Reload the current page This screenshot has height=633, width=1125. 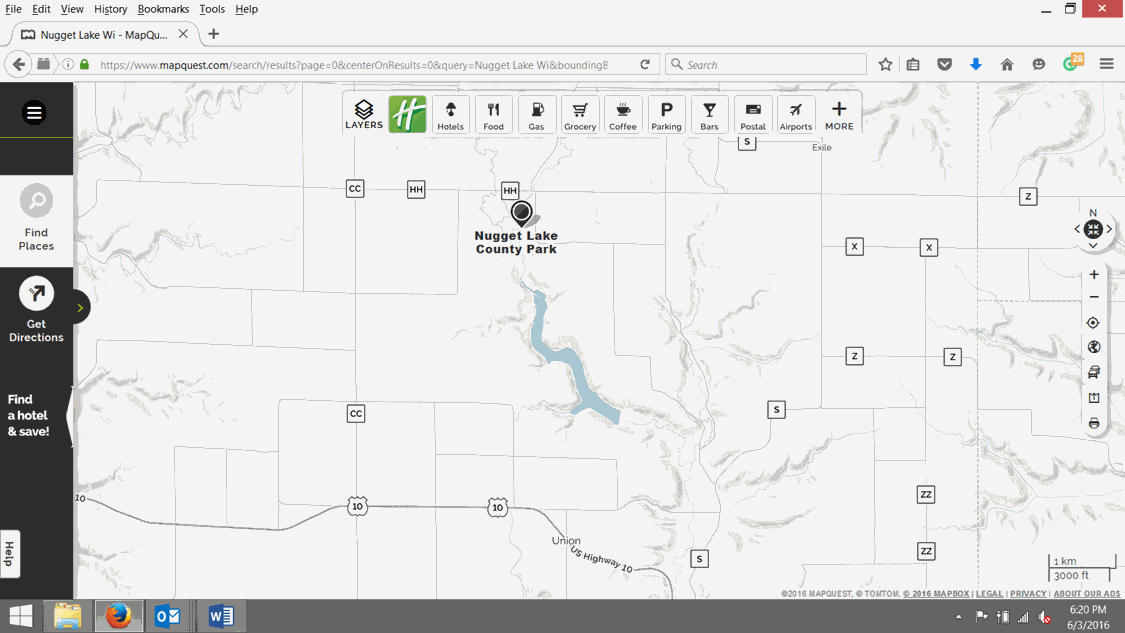[x=645, y=64]
